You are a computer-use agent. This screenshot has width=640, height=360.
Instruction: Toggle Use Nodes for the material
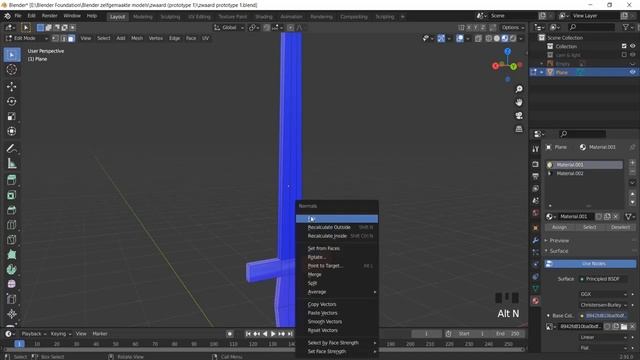(x=590, y=264)
